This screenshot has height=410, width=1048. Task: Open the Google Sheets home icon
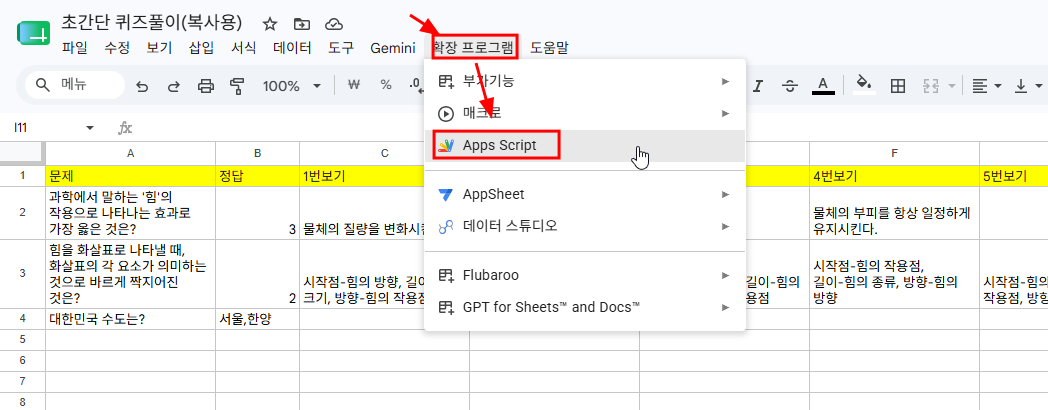click(33, 33)
